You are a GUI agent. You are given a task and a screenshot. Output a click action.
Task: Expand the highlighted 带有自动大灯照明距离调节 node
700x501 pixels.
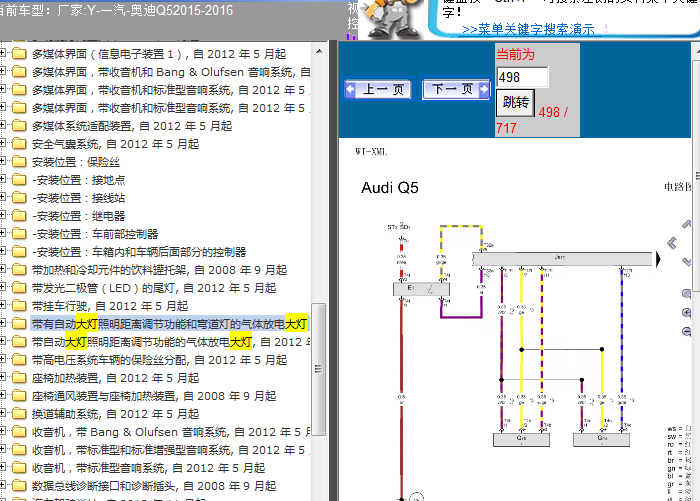2,324
